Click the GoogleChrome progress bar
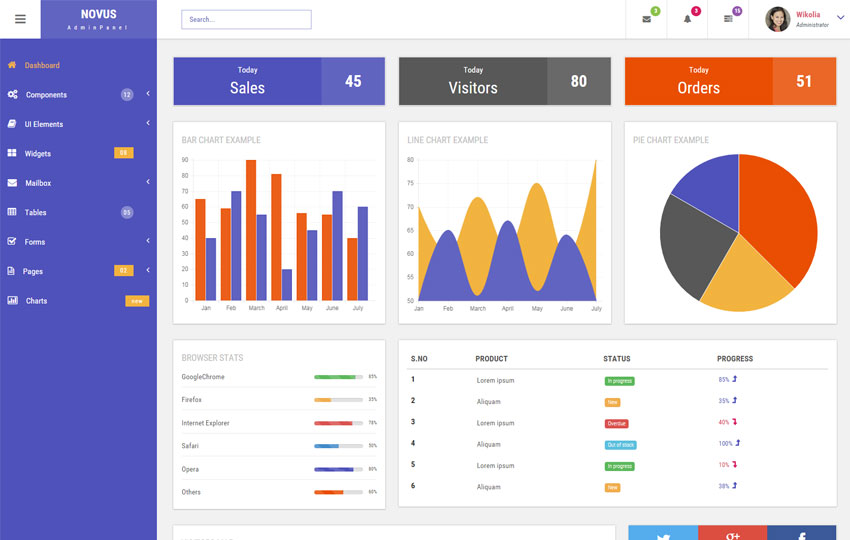 [338, 377]
